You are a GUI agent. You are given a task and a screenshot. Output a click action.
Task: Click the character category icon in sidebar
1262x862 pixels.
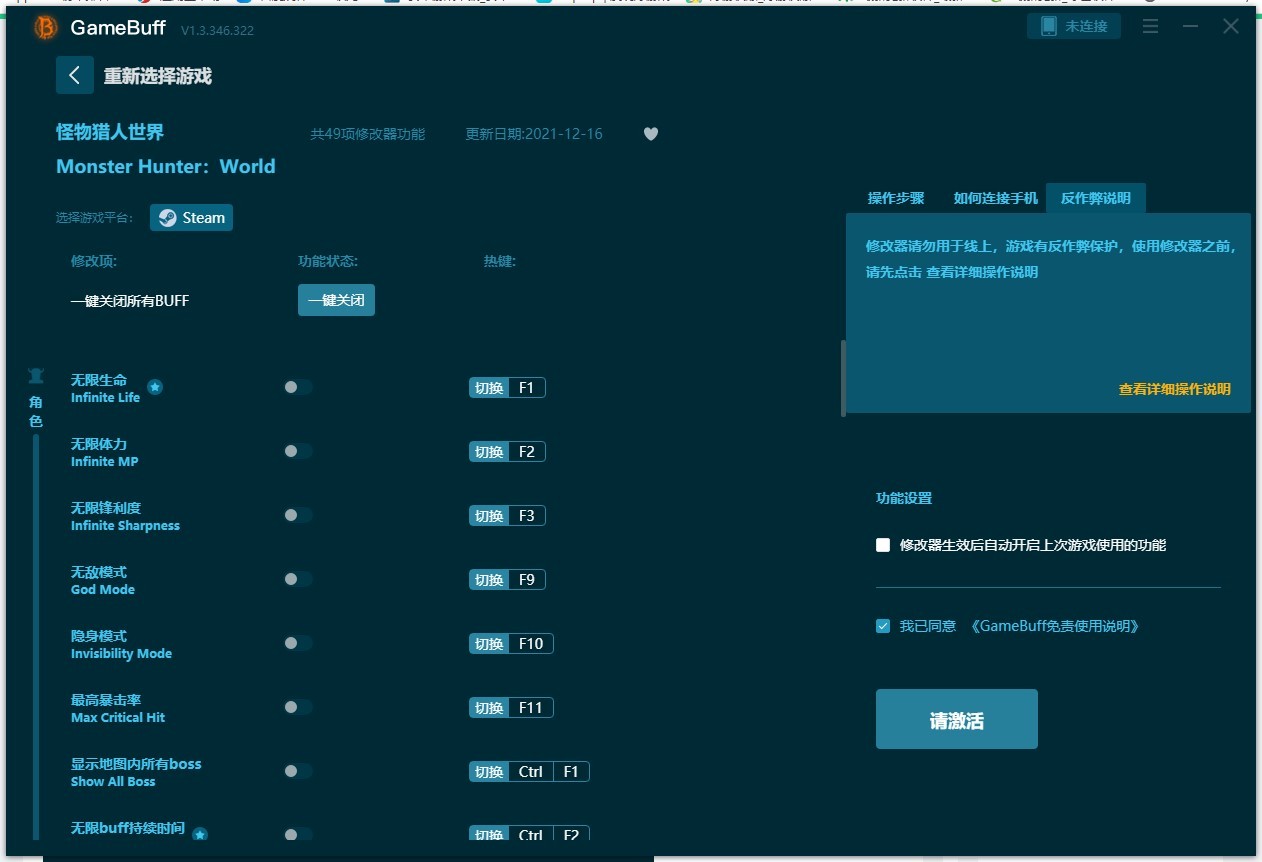click(36, 377)
